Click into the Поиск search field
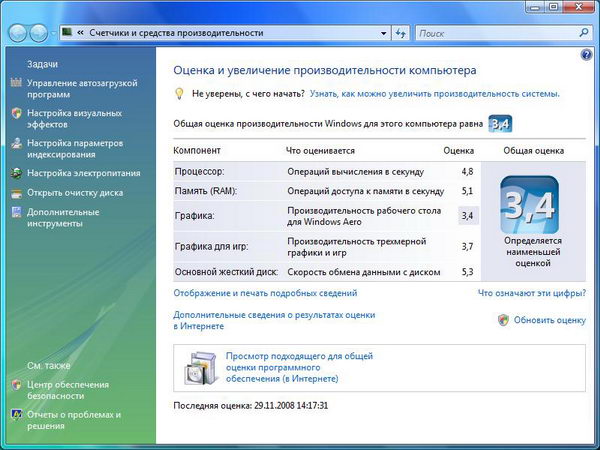 pyautogui.click(x=490, y=33)
